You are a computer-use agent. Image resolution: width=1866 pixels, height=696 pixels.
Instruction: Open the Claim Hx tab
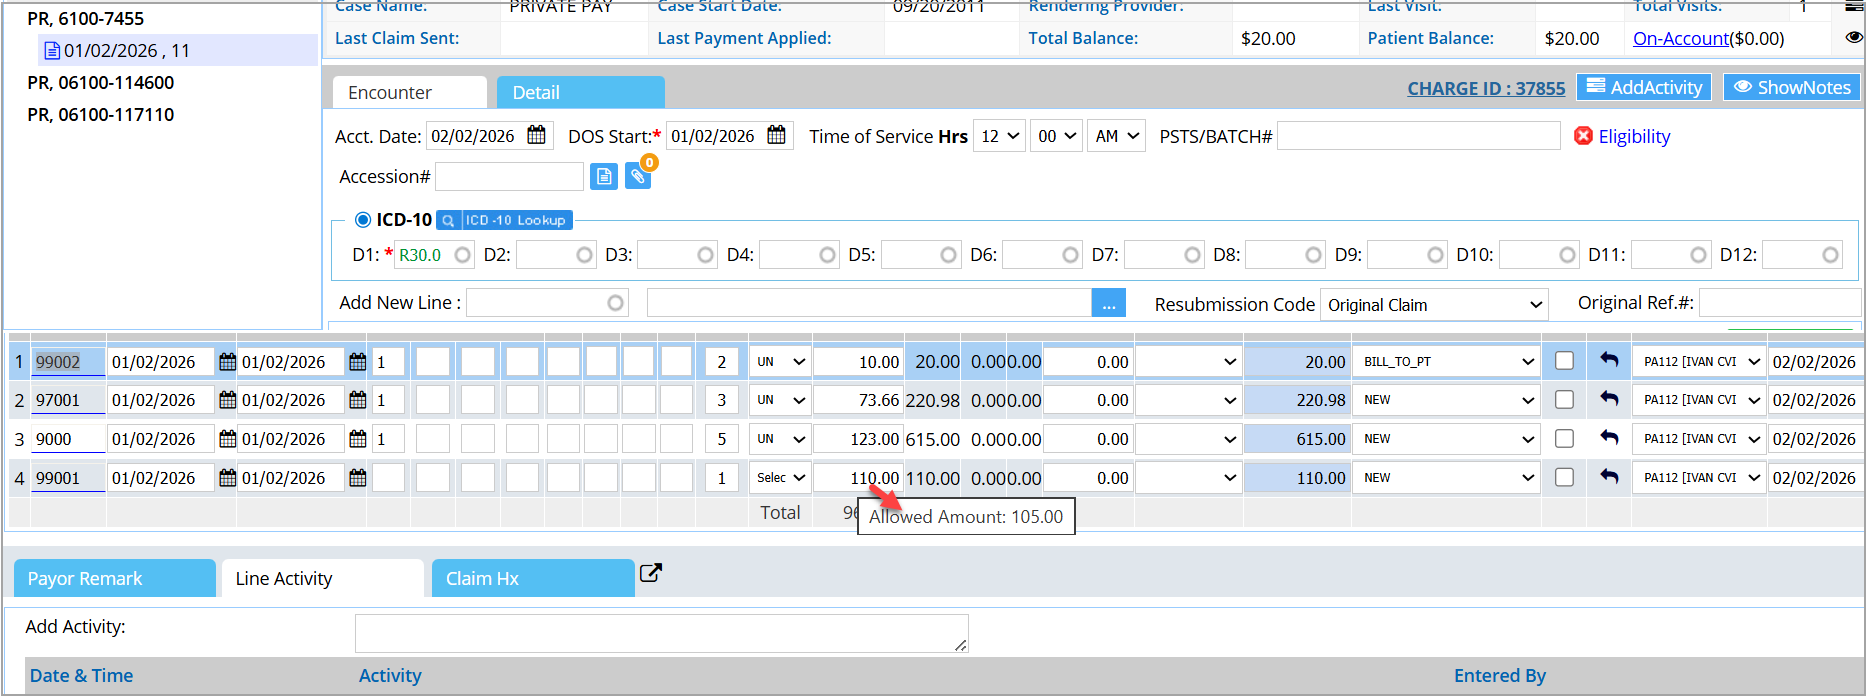(532, 578)
